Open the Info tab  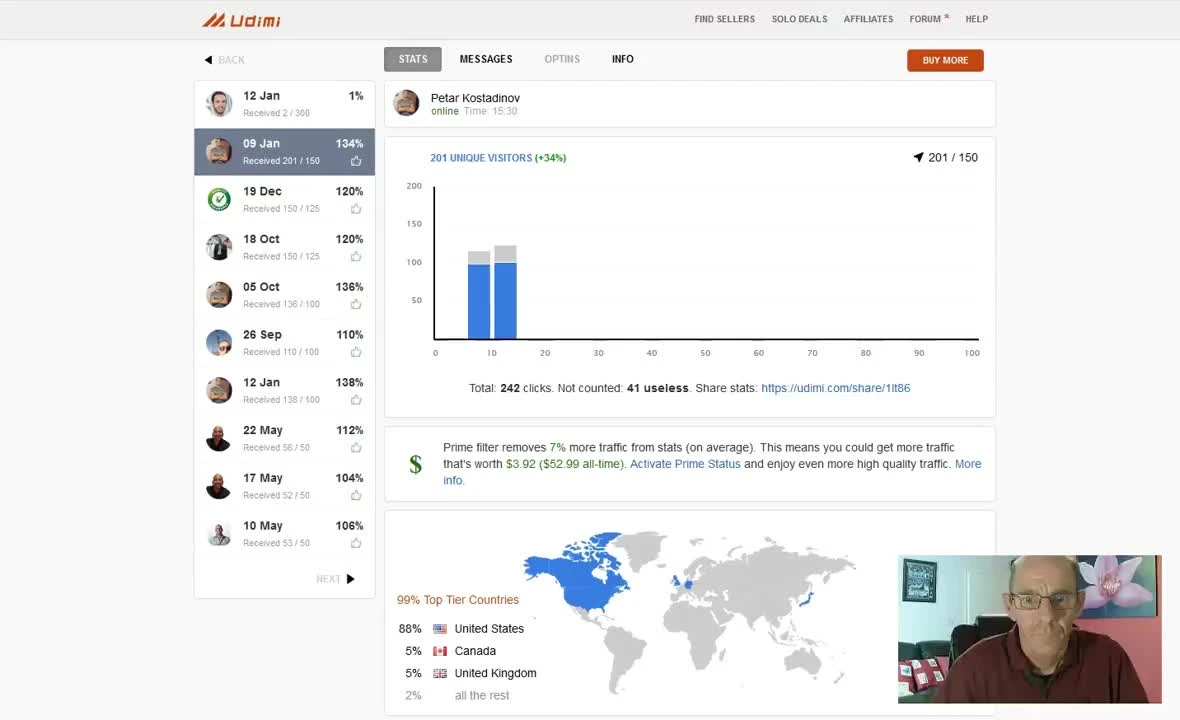pyautogui.click(x=622, y=59)
